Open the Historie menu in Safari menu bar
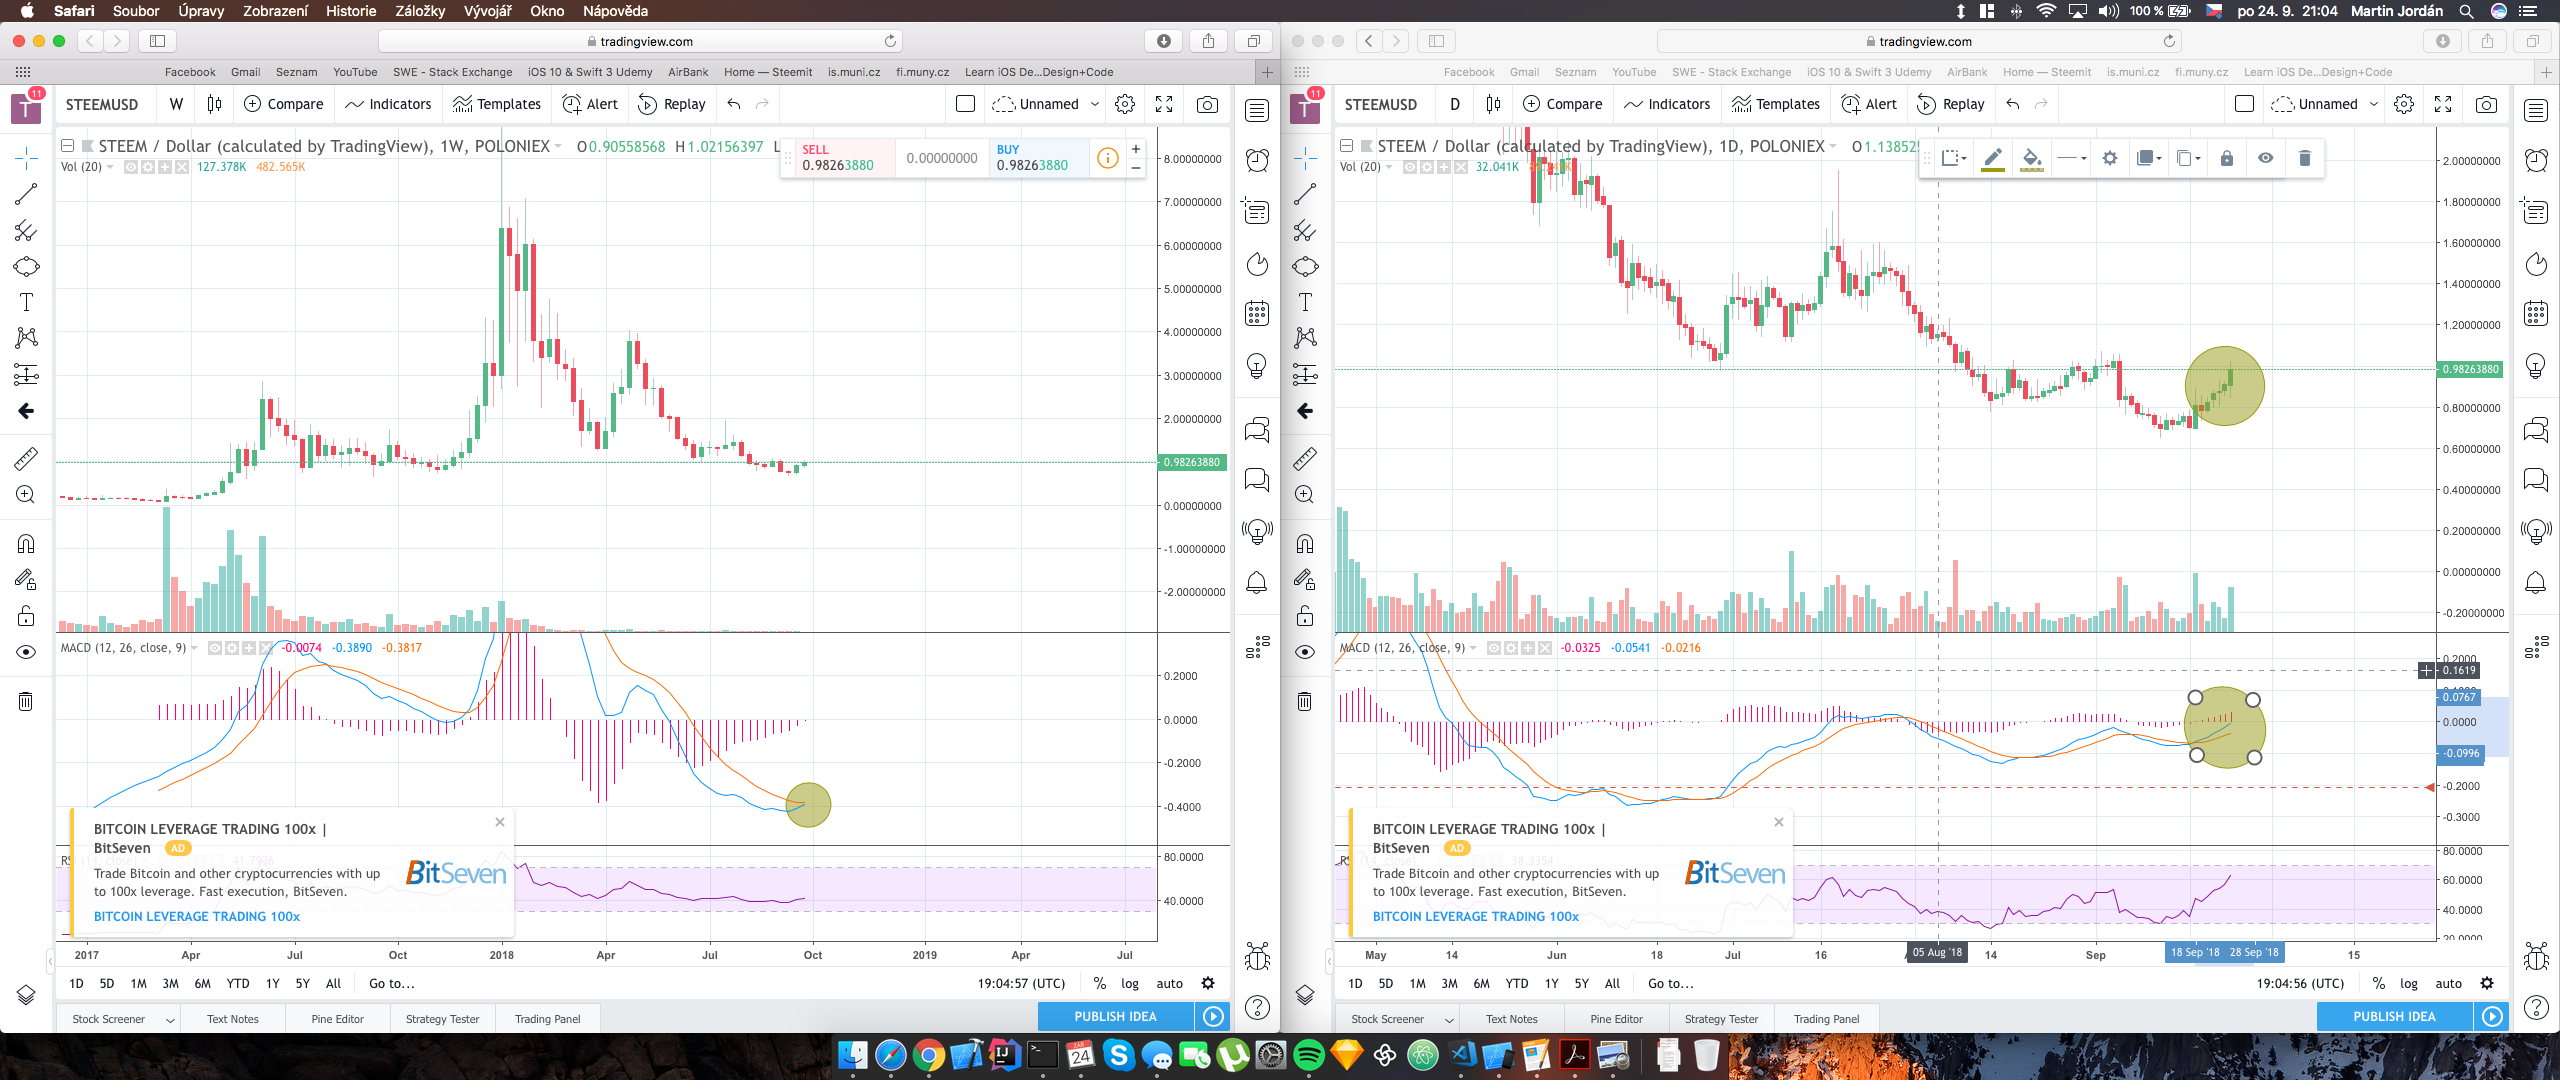2560x1080 pixels. (351, 11)
